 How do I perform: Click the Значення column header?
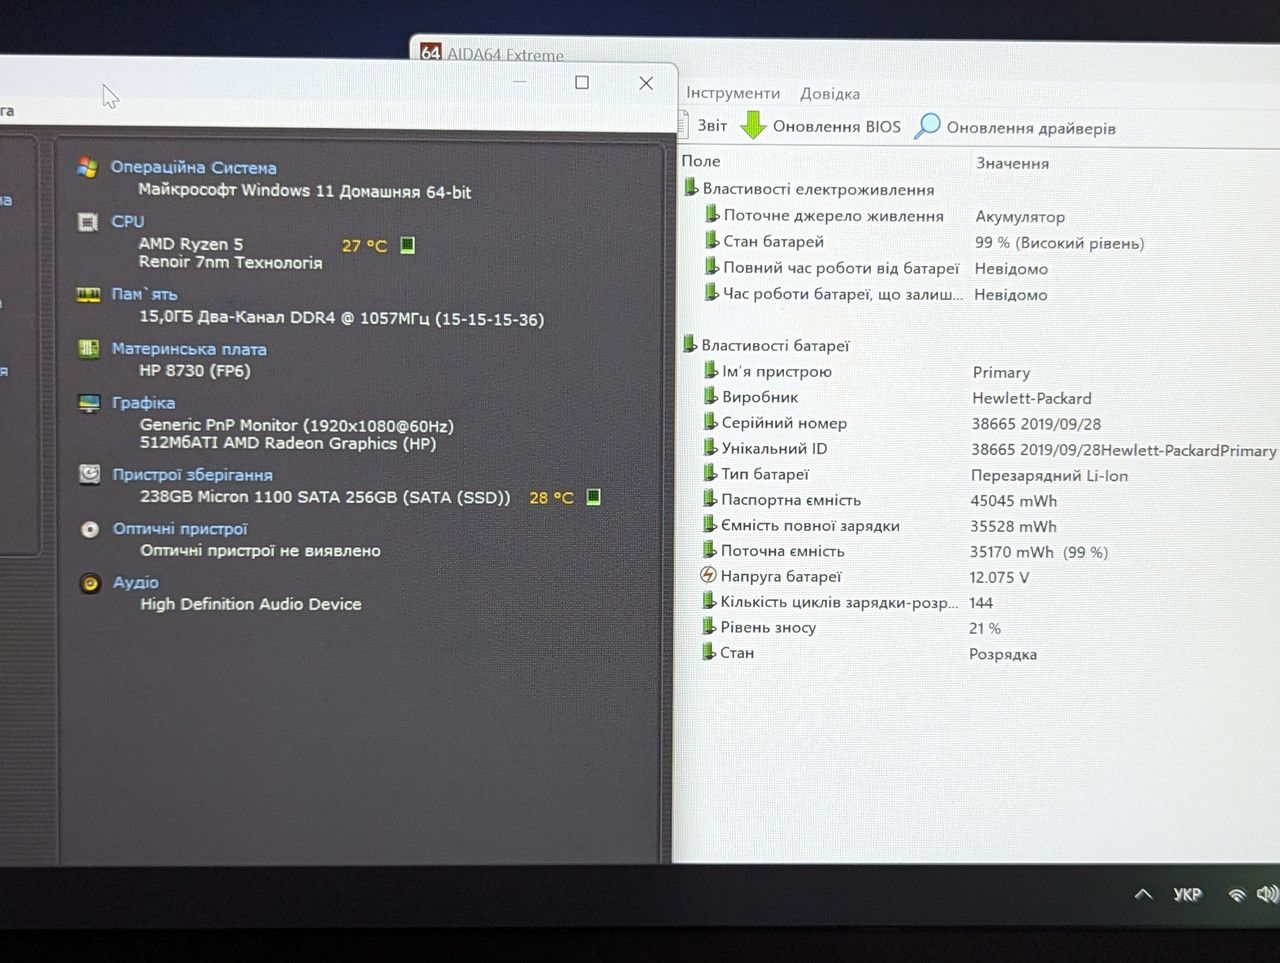[1012, 163]
